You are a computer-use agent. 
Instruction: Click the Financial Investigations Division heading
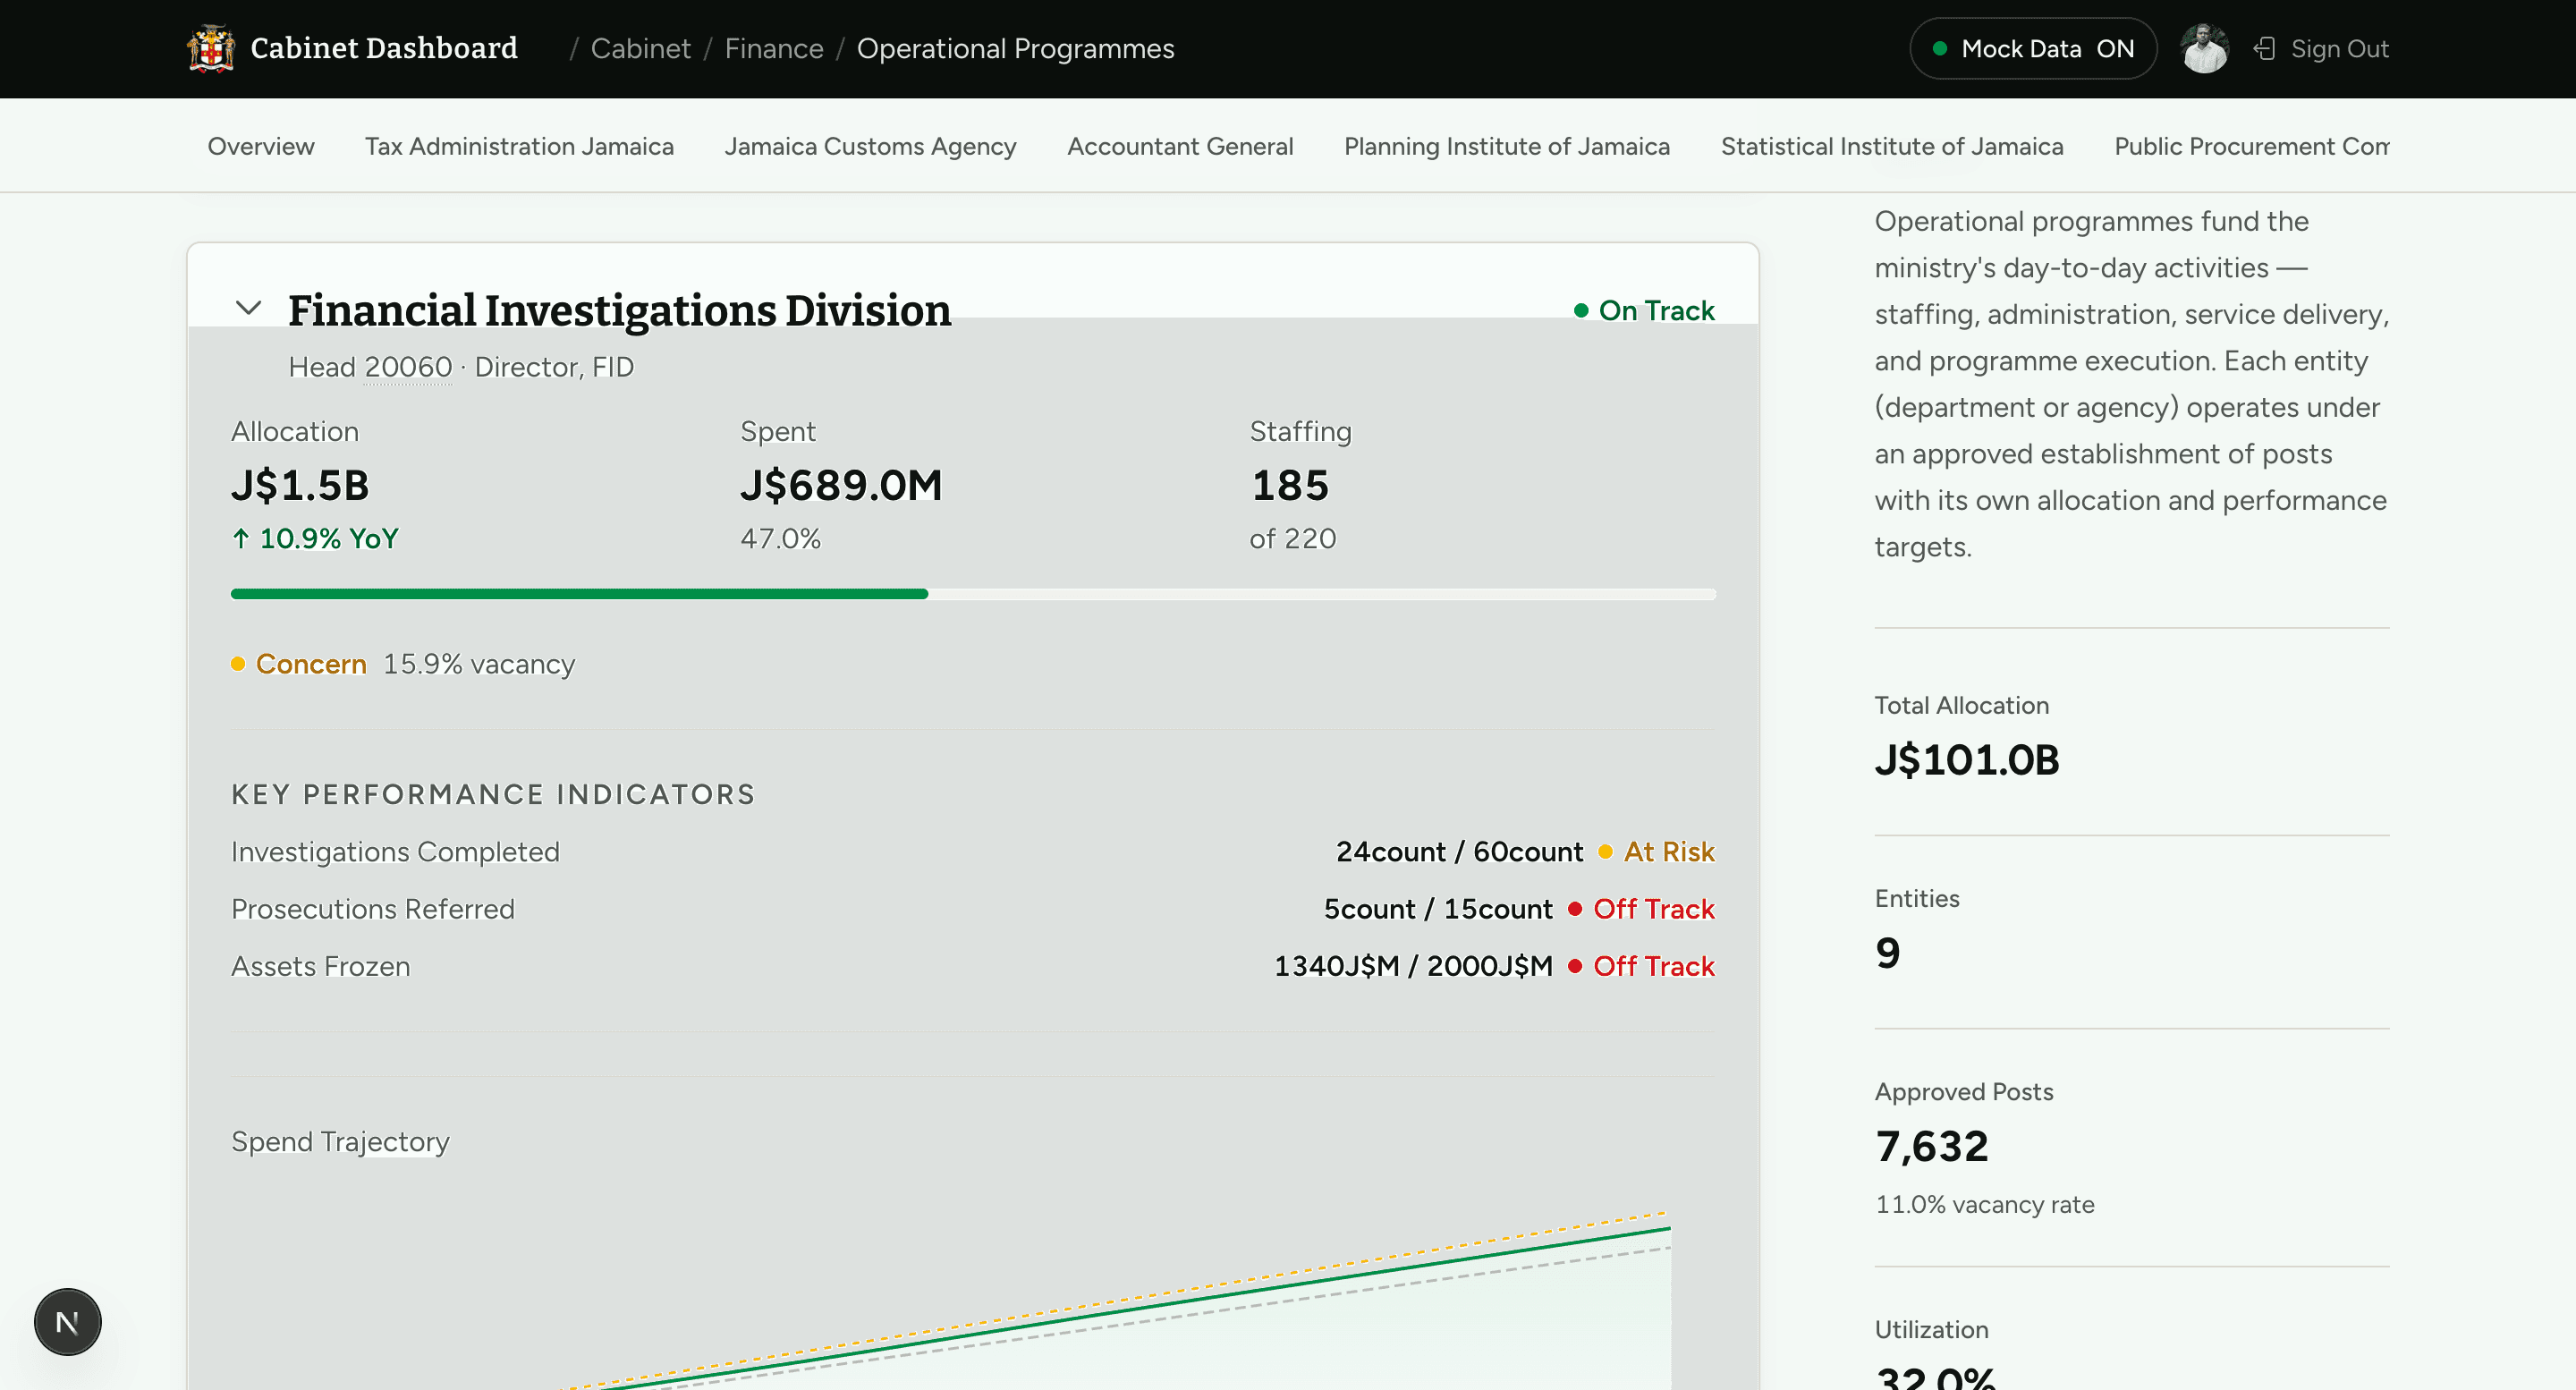[x=619, y=310]
